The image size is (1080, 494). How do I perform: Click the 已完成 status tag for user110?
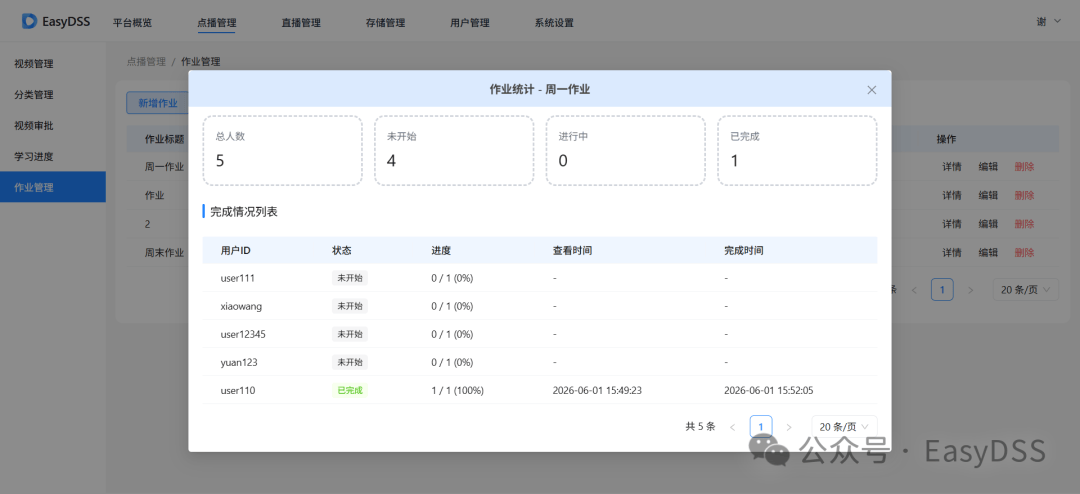pos(350,390)
